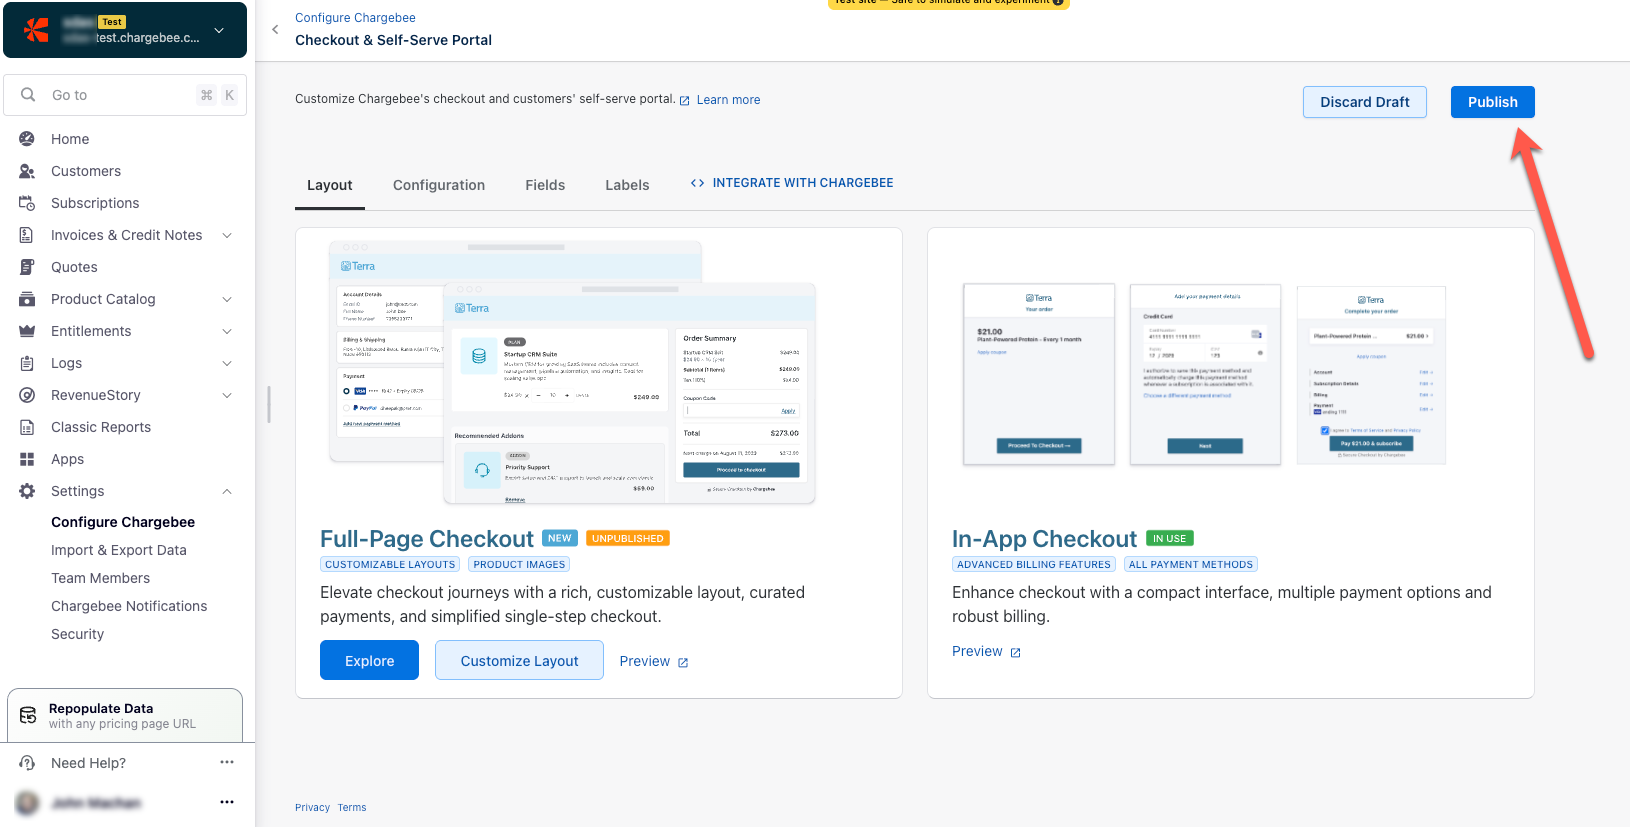Click the Quotes sidebar icon
The image size is (1630, 827).
point(27,267)
